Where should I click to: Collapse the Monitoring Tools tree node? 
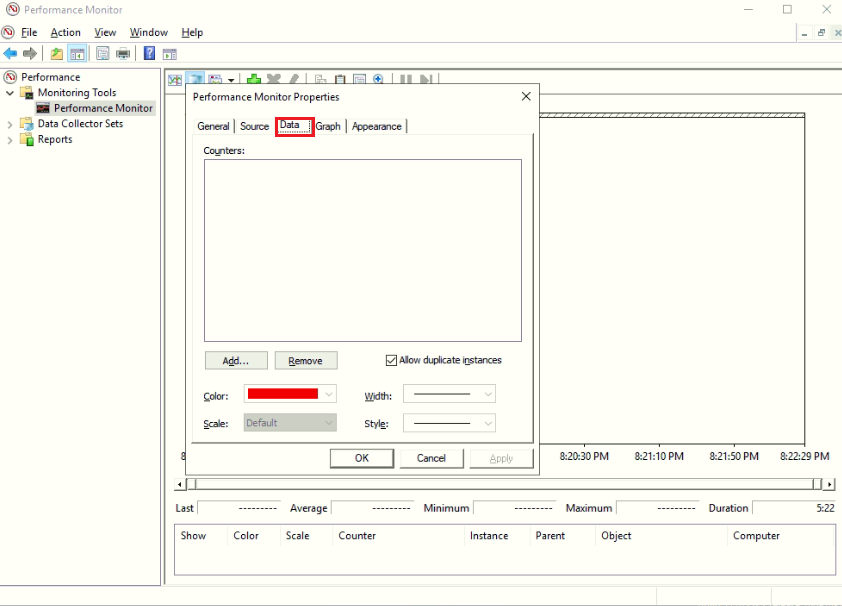click(x=10, y=93)
